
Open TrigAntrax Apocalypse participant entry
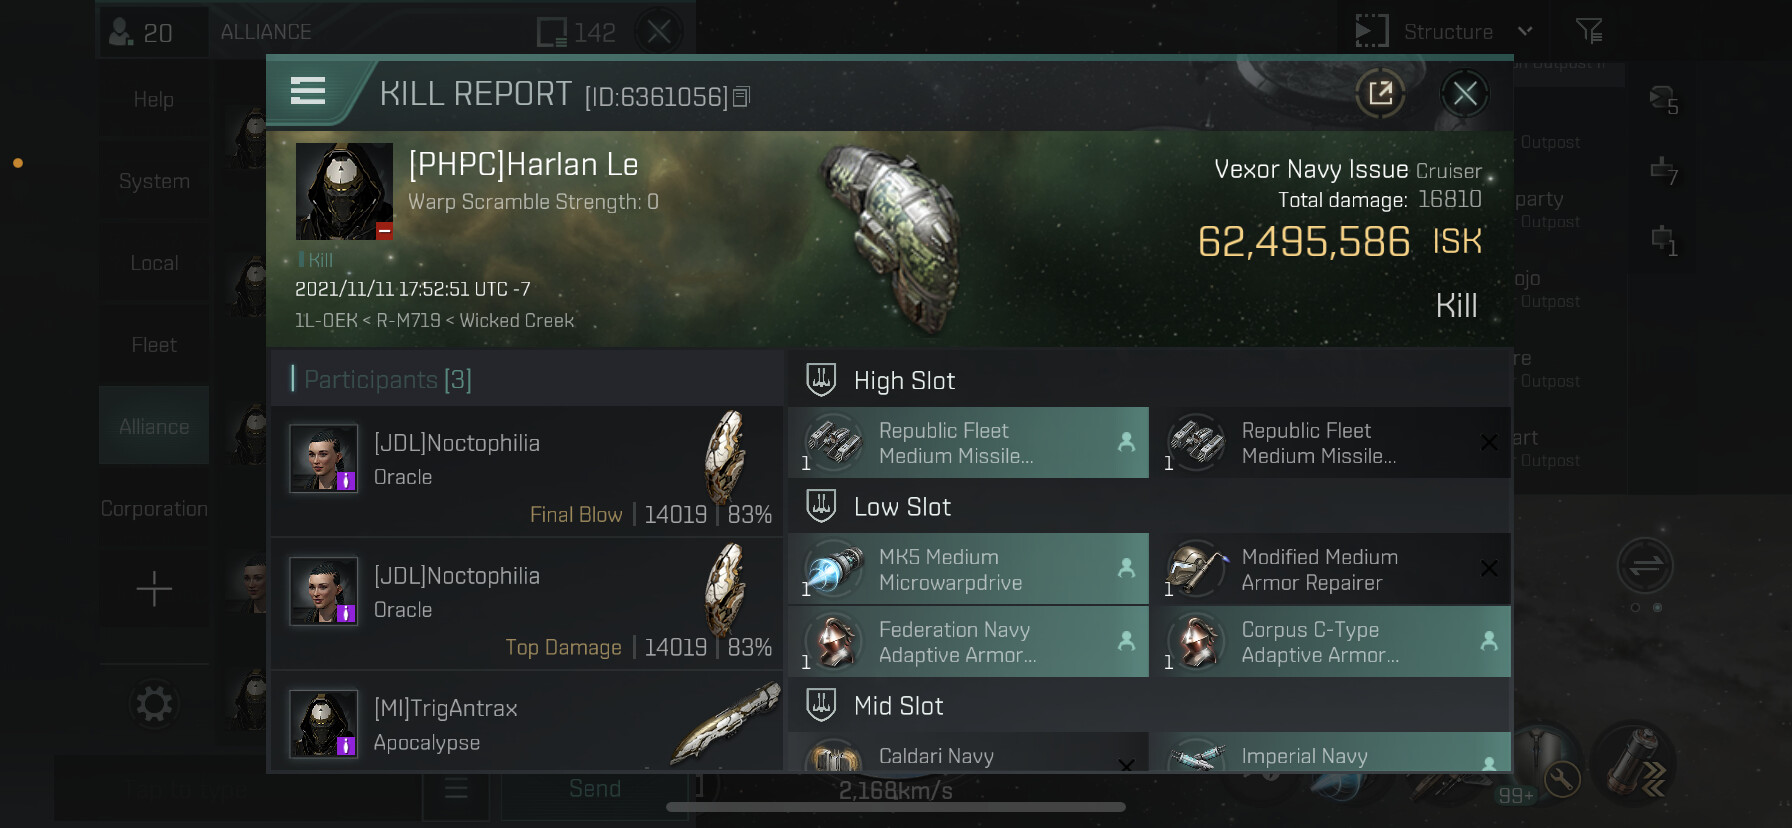click(527, 722)
